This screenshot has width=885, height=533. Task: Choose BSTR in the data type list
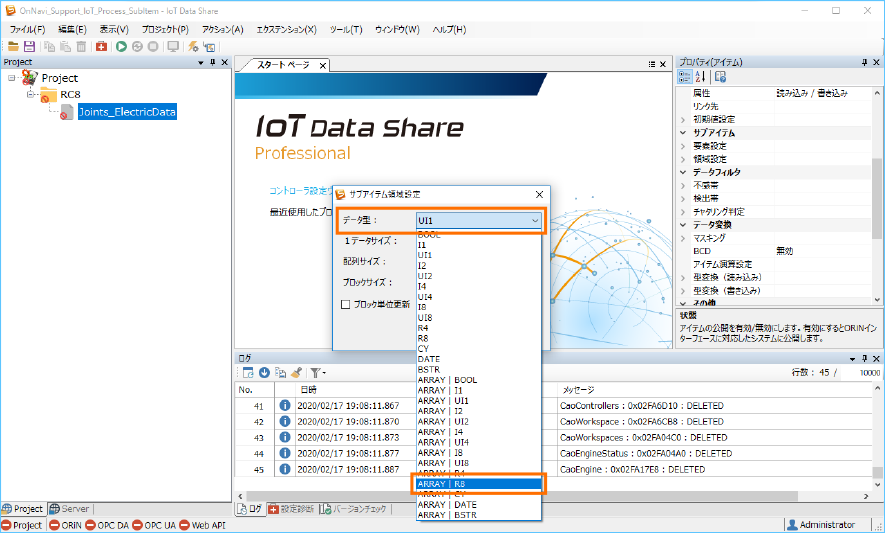click(428, 369)
